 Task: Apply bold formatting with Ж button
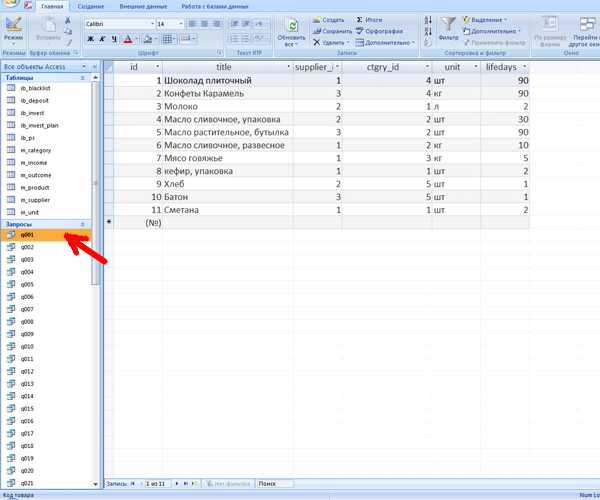[90, 39]
